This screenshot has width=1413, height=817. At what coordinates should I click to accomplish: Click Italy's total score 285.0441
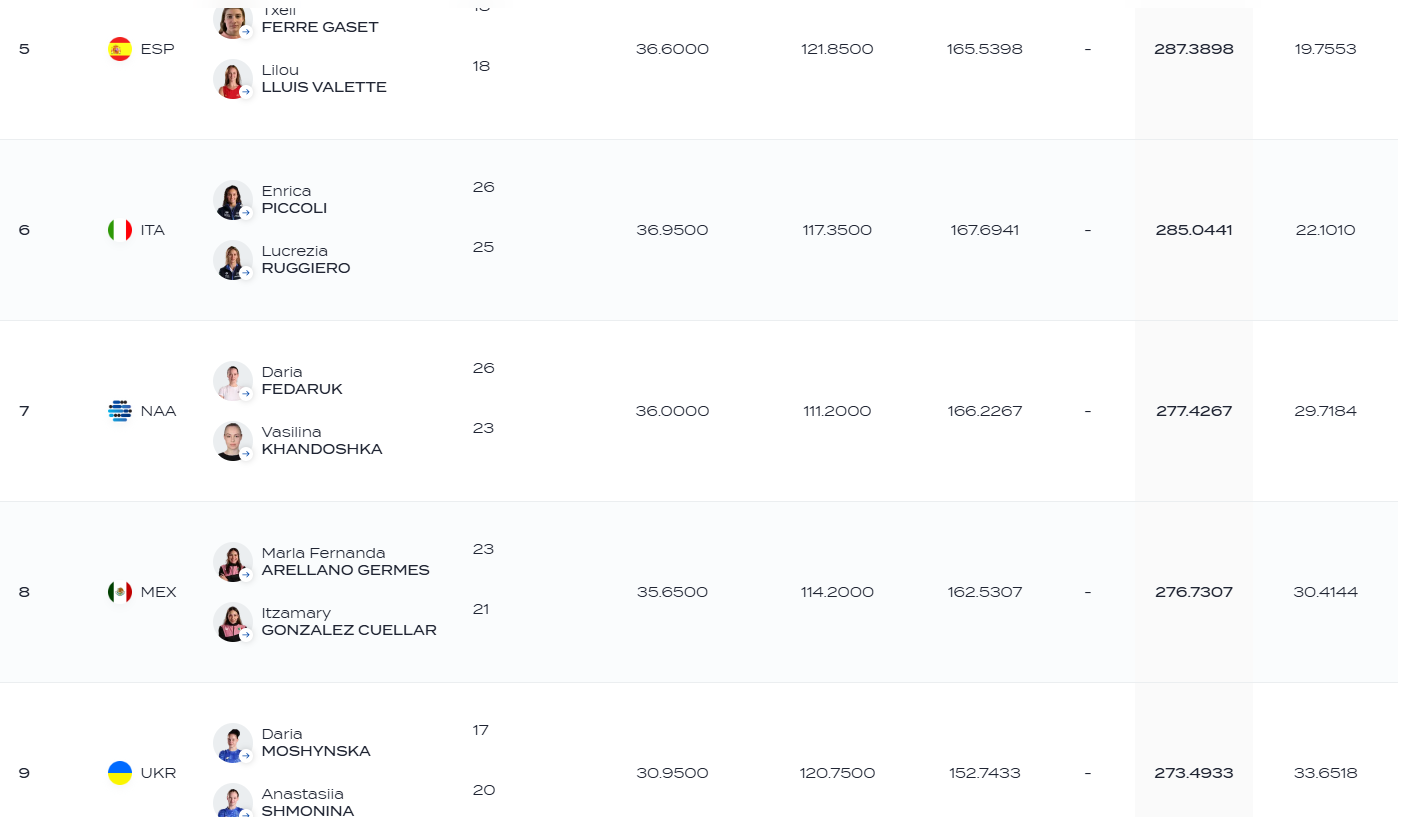pyautogui.click(x=1194, y=230)
